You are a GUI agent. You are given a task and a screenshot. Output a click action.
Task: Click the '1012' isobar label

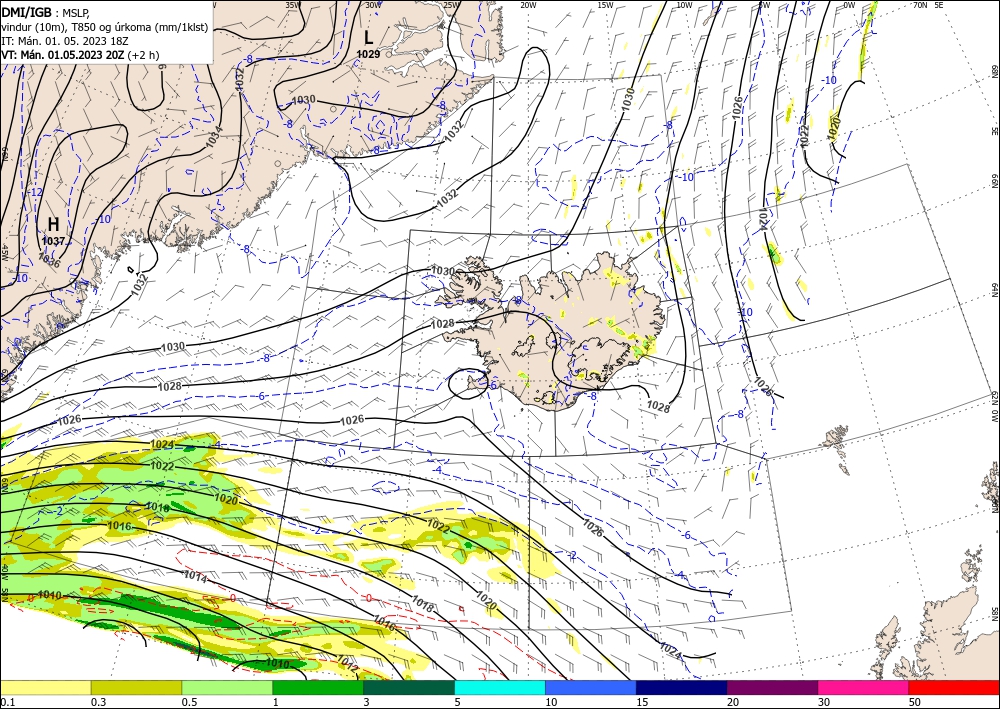[x=348, y=662]
